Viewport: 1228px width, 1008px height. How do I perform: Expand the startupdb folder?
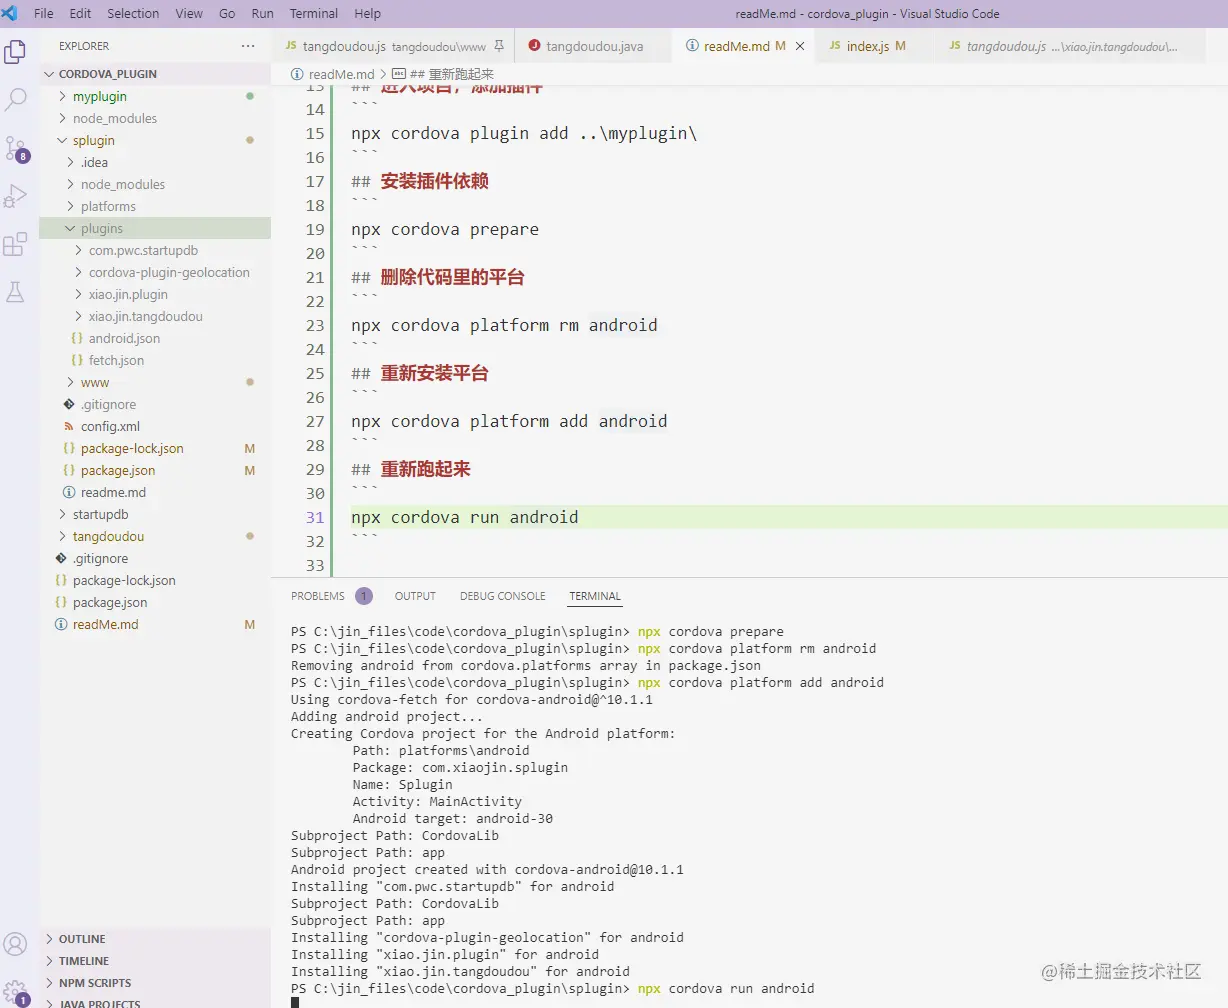click(62, 514)
